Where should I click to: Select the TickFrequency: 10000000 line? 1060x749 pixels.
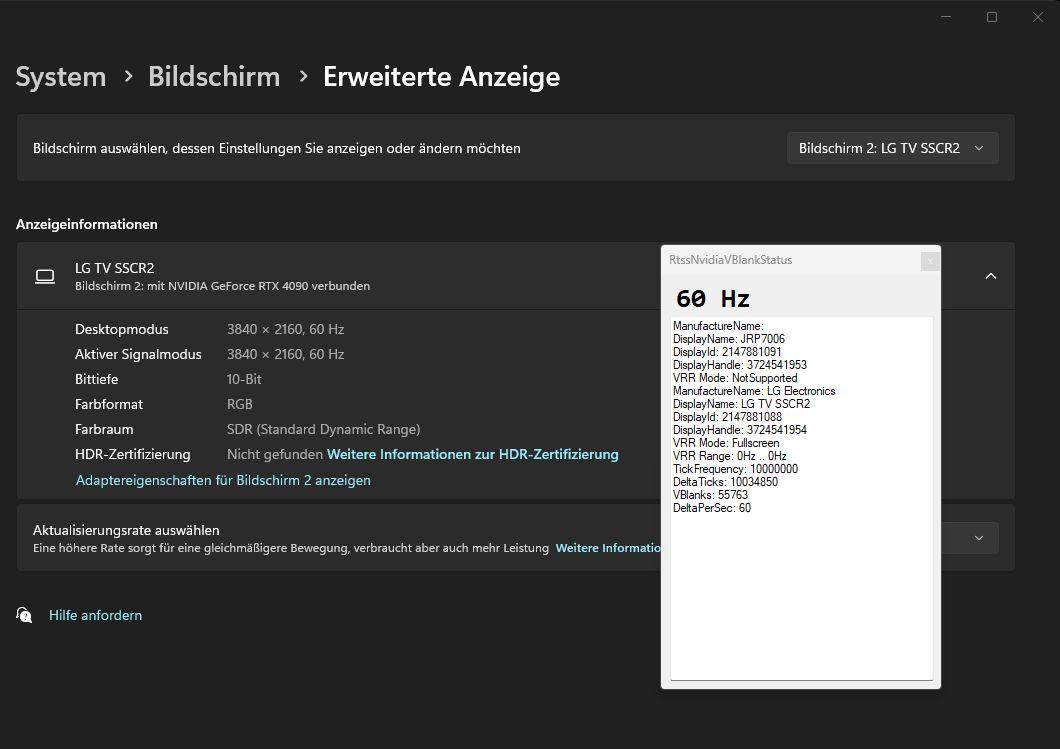pyautogui.click(x=735, y=468)
